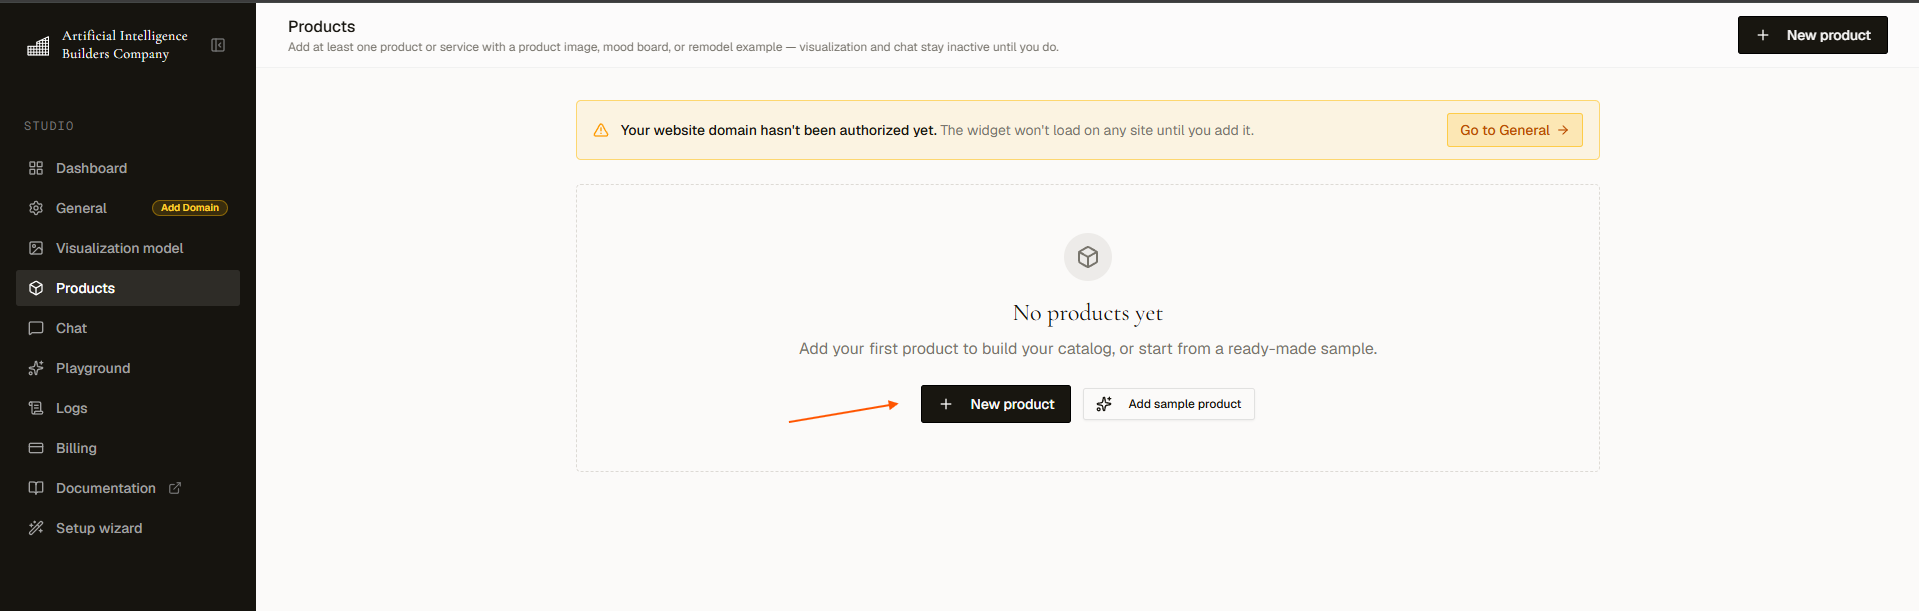Open the Chat section
The height and width of the screenshot is (611, 1919).
(x=128, y=328)
